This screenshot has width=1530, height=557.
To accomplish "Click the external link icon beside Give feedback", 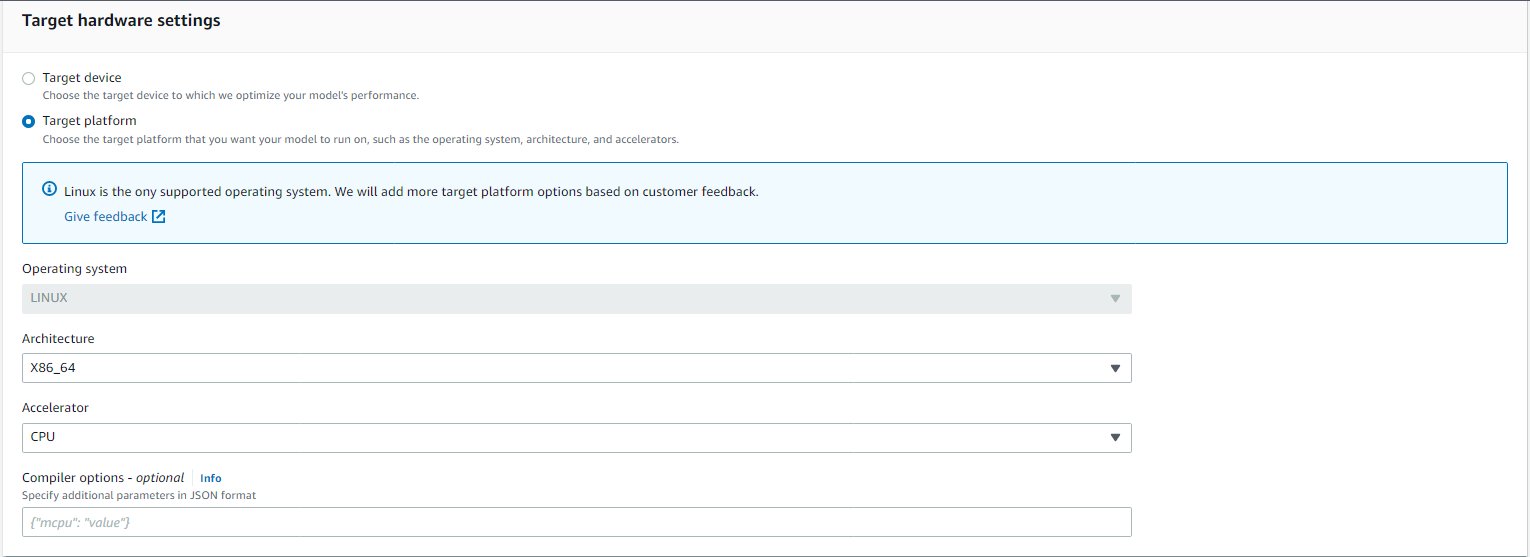I will (158, 217).
